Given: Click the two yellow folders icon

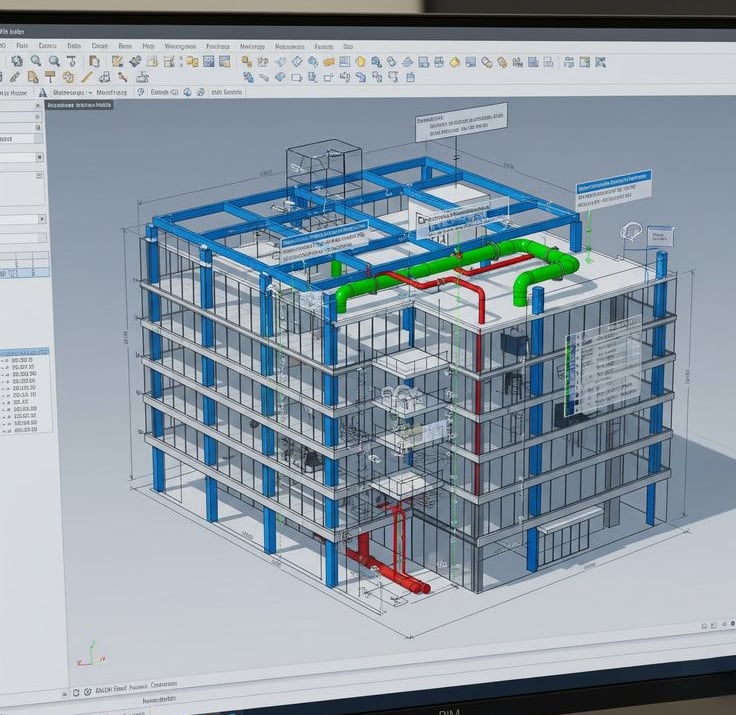Looking at the screenshot, I should click(192, 62).
